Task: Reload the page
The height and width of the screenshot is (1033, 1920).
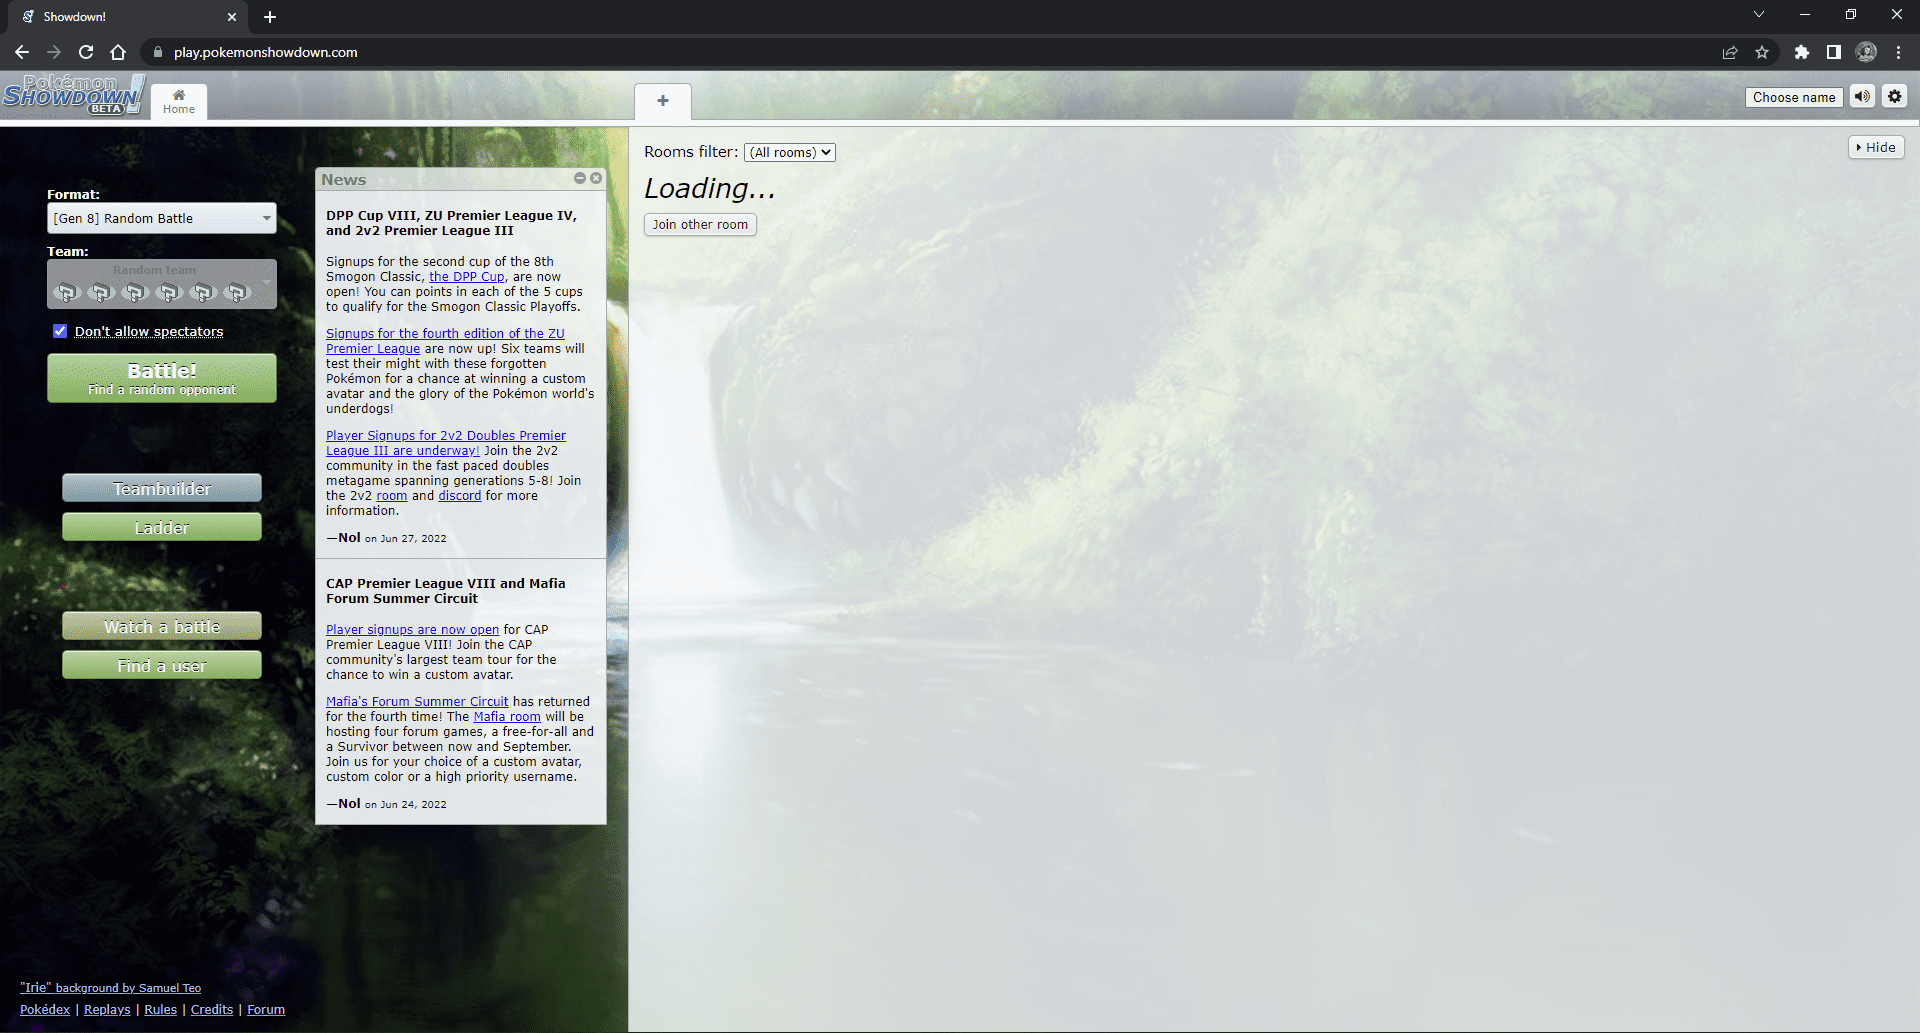Action: (x=86, y=52)
